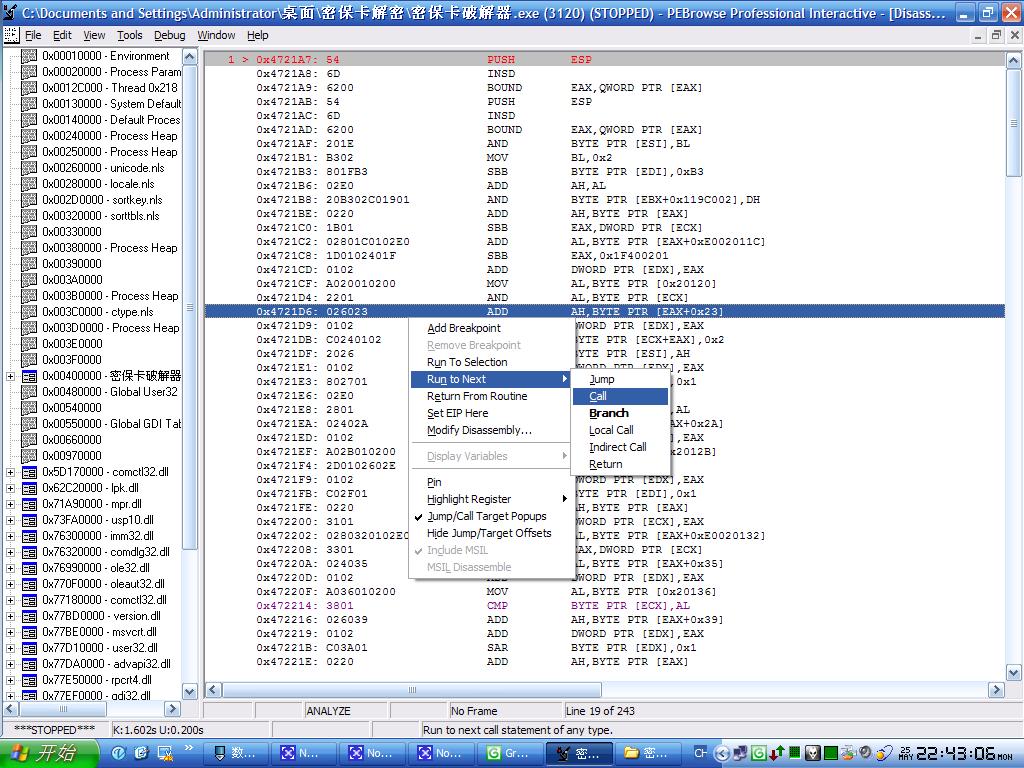
Task: Click the icon beside 0x002D0000 - sortkey.nls
Action: [x=29, y=200]
